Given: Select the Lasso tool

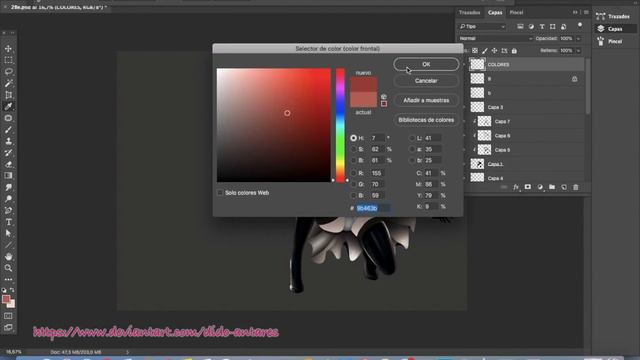Looking at the screenshot, I should (8, 72).
